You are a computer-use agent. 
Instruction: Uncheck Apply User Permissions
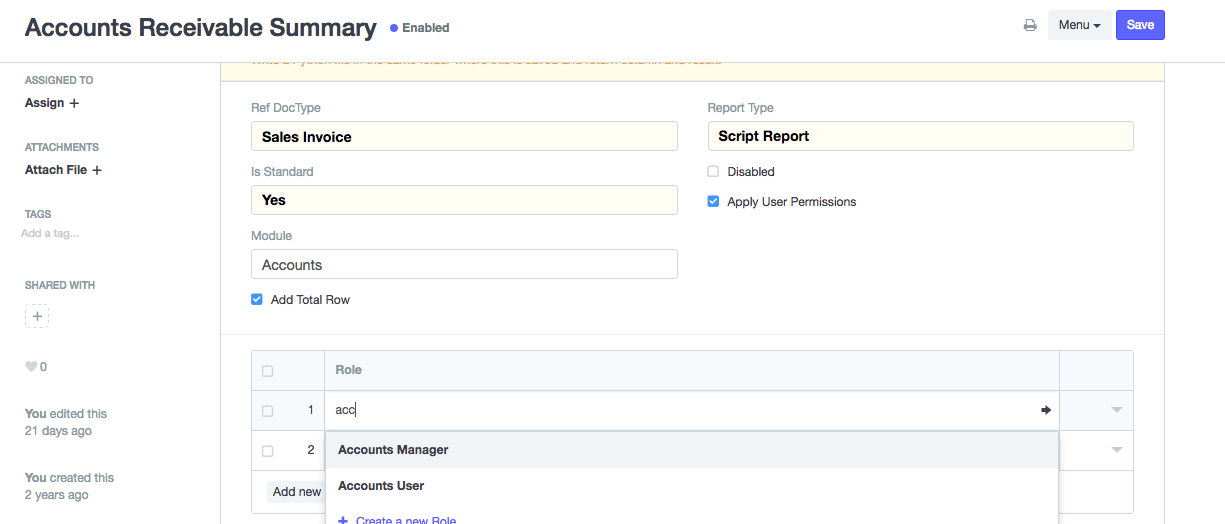coord(713,202)
